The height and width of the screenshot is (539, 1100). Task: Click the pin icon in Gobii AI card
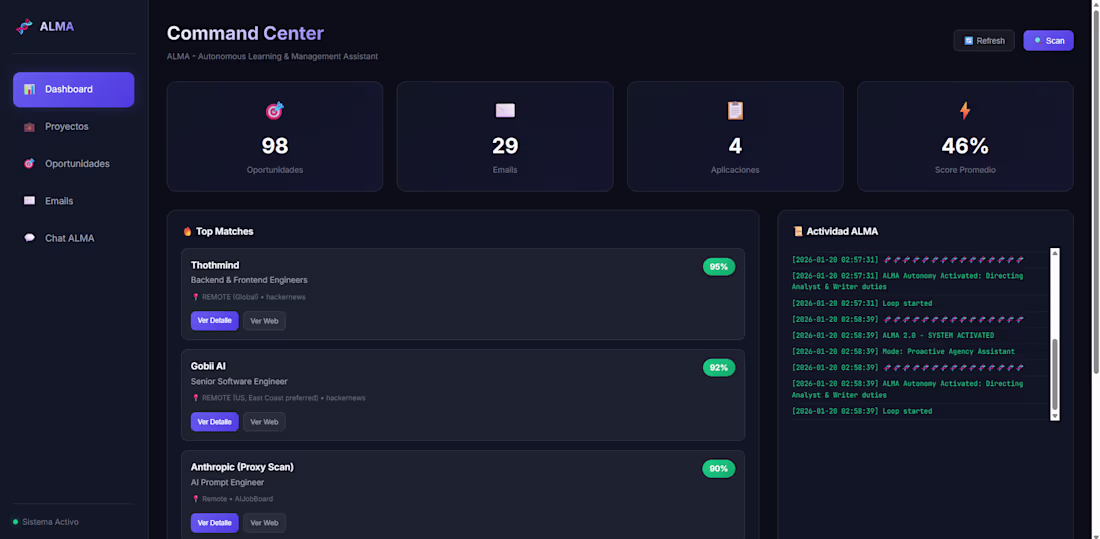pyautogui.click(x=196, y=398)
